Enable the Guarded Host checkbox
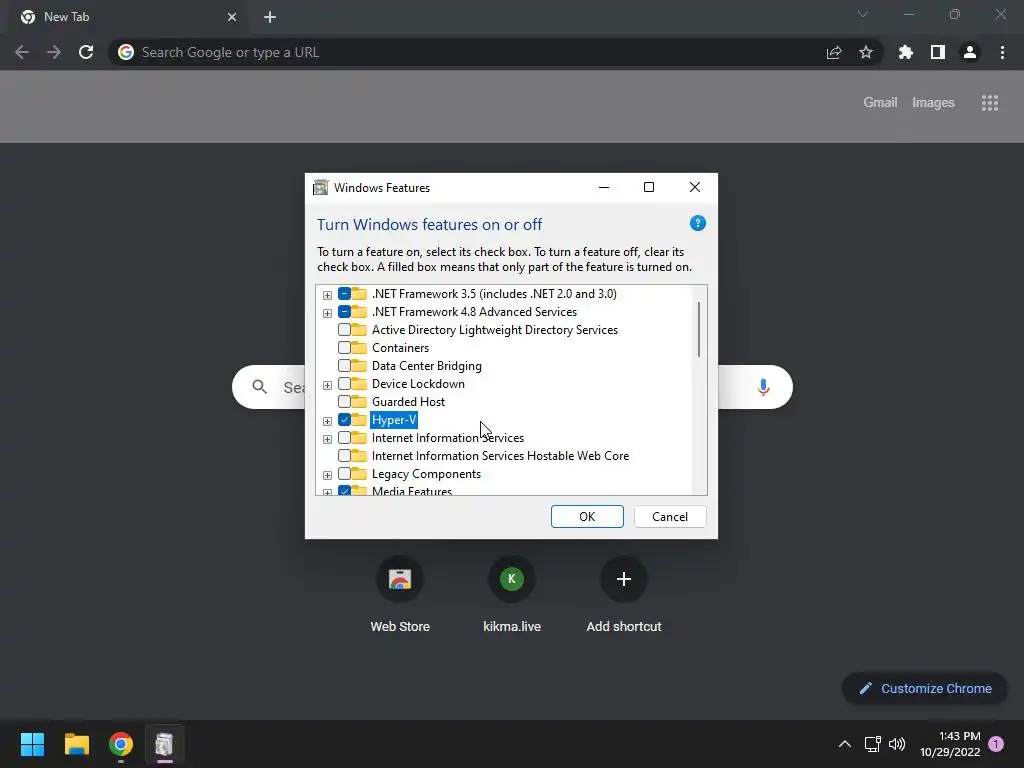This screenshot has height=768, width=1024. click(x=344, y=402)
